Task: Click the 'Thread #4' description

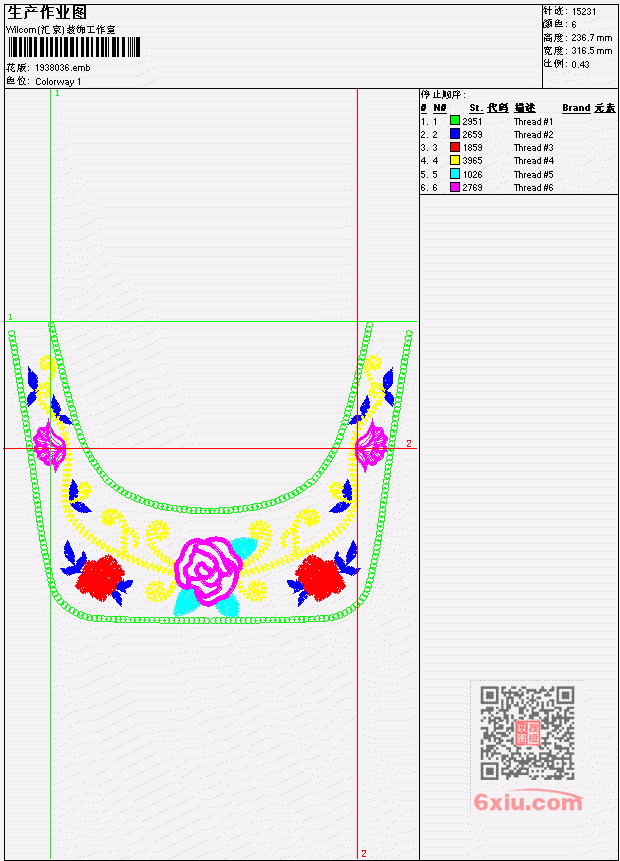Action: click(x=533, y=161)
